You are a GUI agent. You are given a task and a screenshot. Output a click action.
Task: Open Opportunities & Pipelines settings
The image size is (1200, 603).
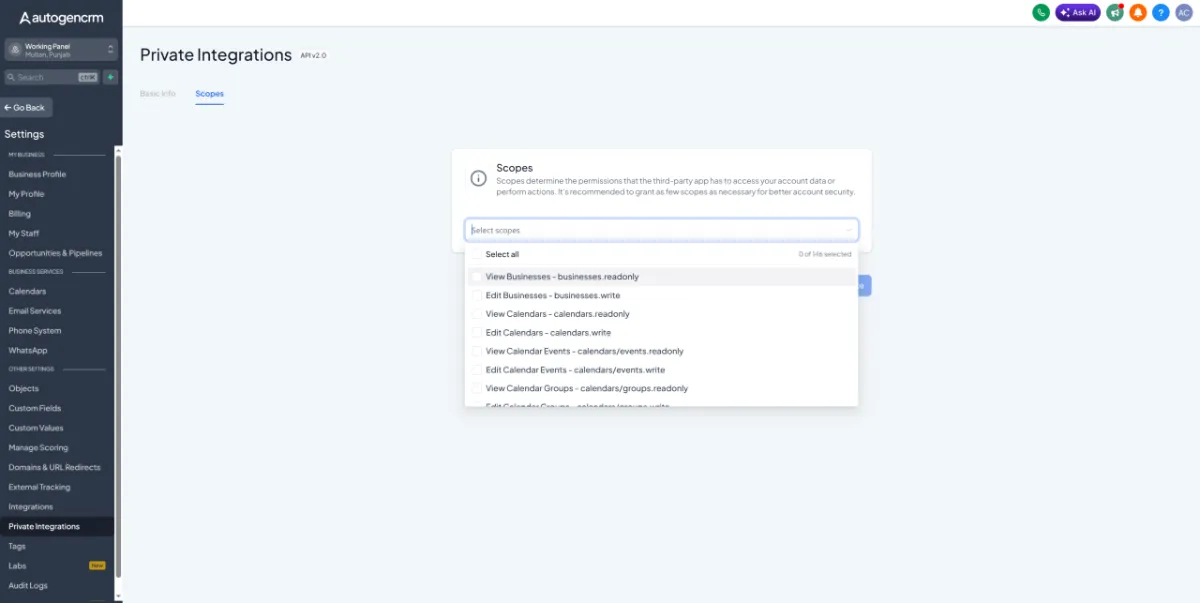[x=55, y=253]
